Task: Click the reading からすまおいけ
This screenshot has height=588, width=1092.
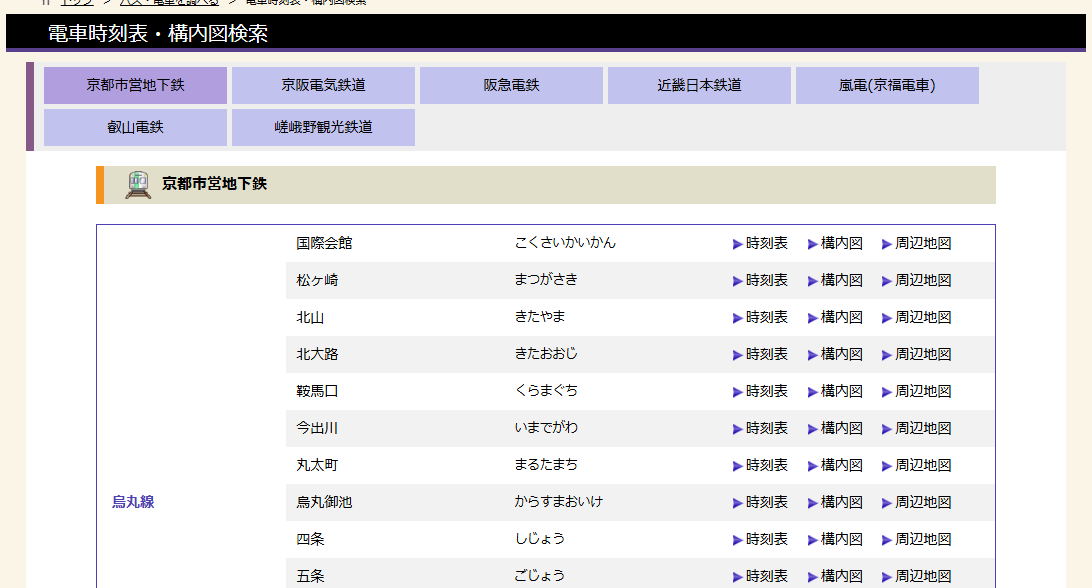Action: pyautogui.click(x=559, y=501)
